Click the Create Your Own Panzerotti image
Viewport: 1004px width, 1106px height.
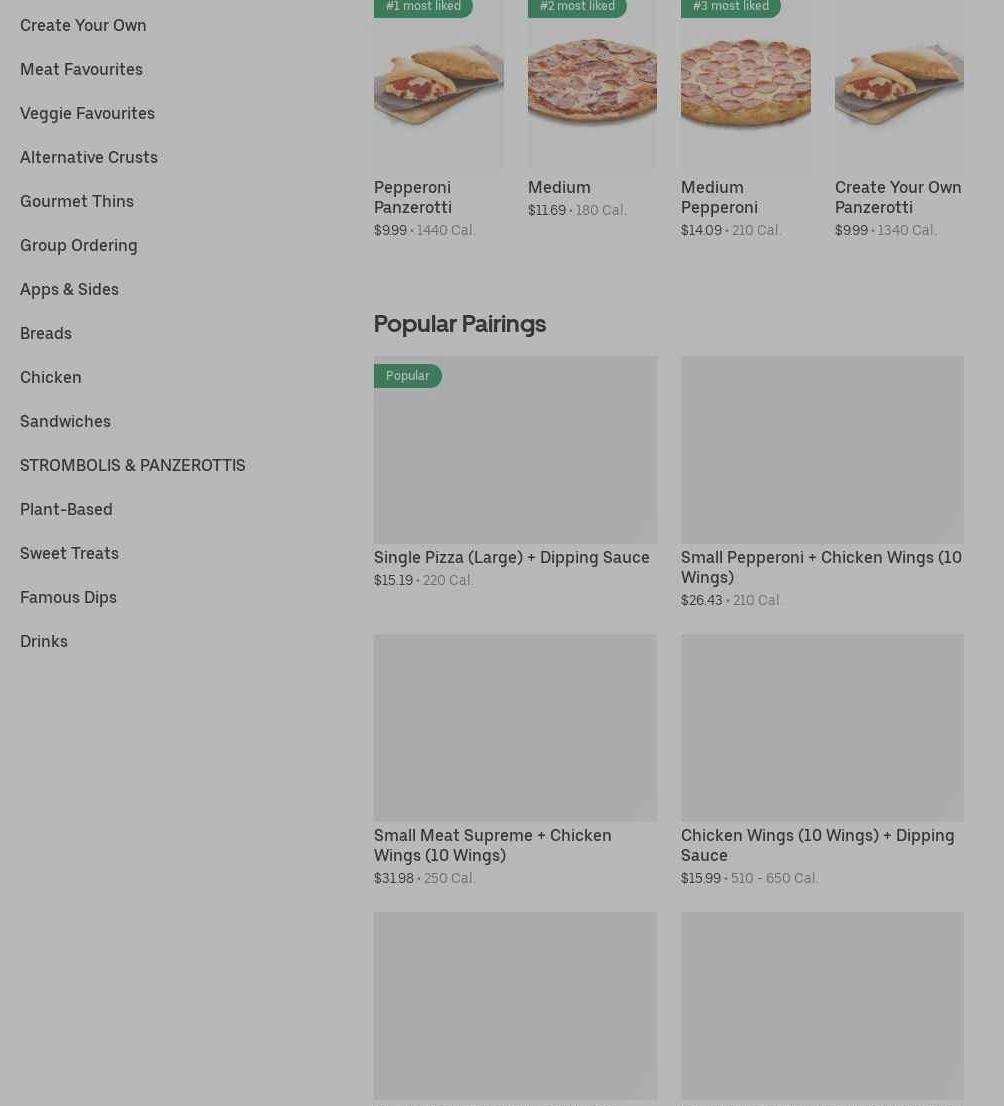point(899,87)
